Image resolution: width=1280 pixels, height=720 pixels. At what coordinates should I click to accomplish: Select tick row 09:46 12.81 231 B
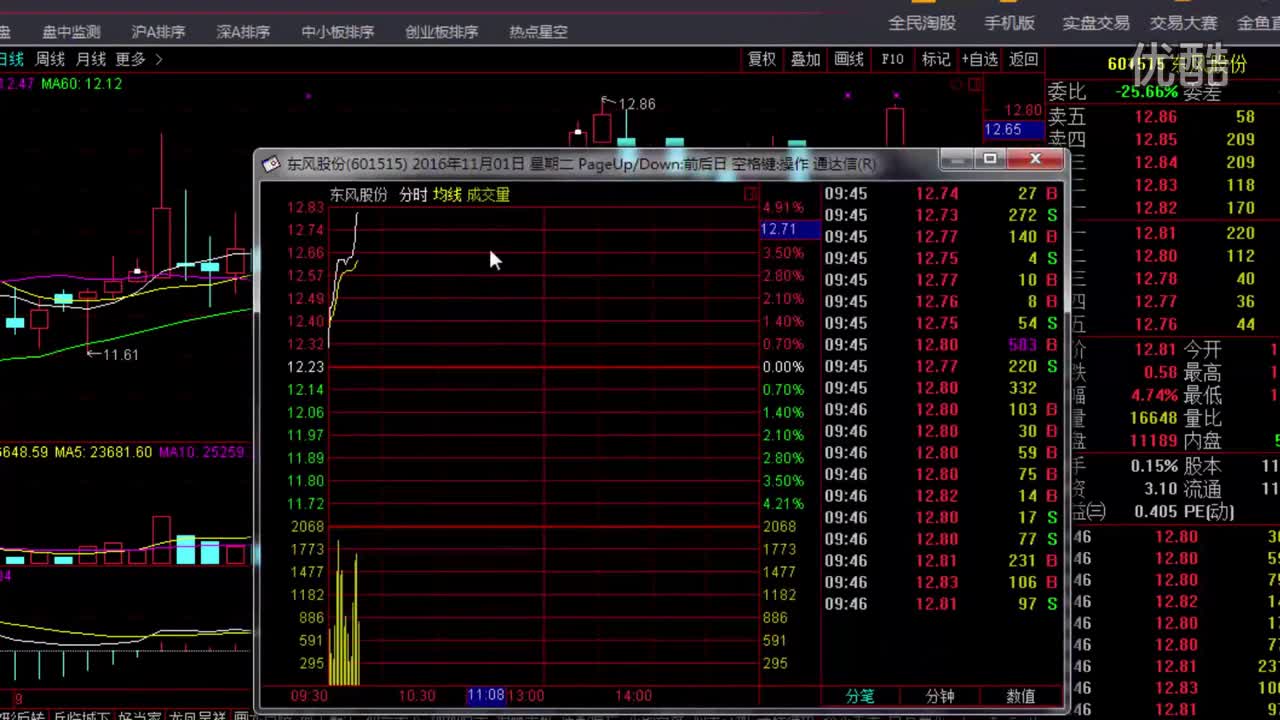click(941, 561)
